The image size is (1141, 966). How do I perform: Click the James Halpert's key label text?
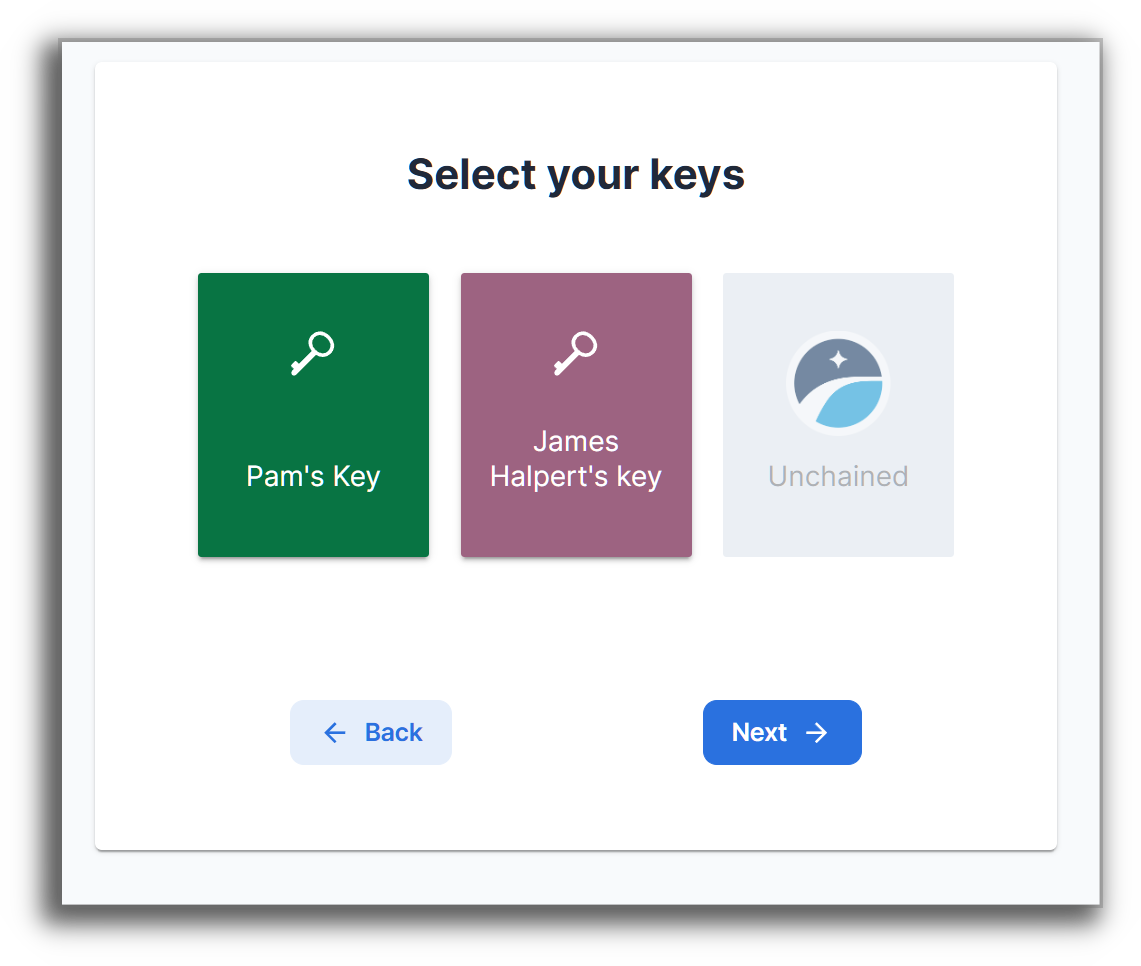(576, 458)
